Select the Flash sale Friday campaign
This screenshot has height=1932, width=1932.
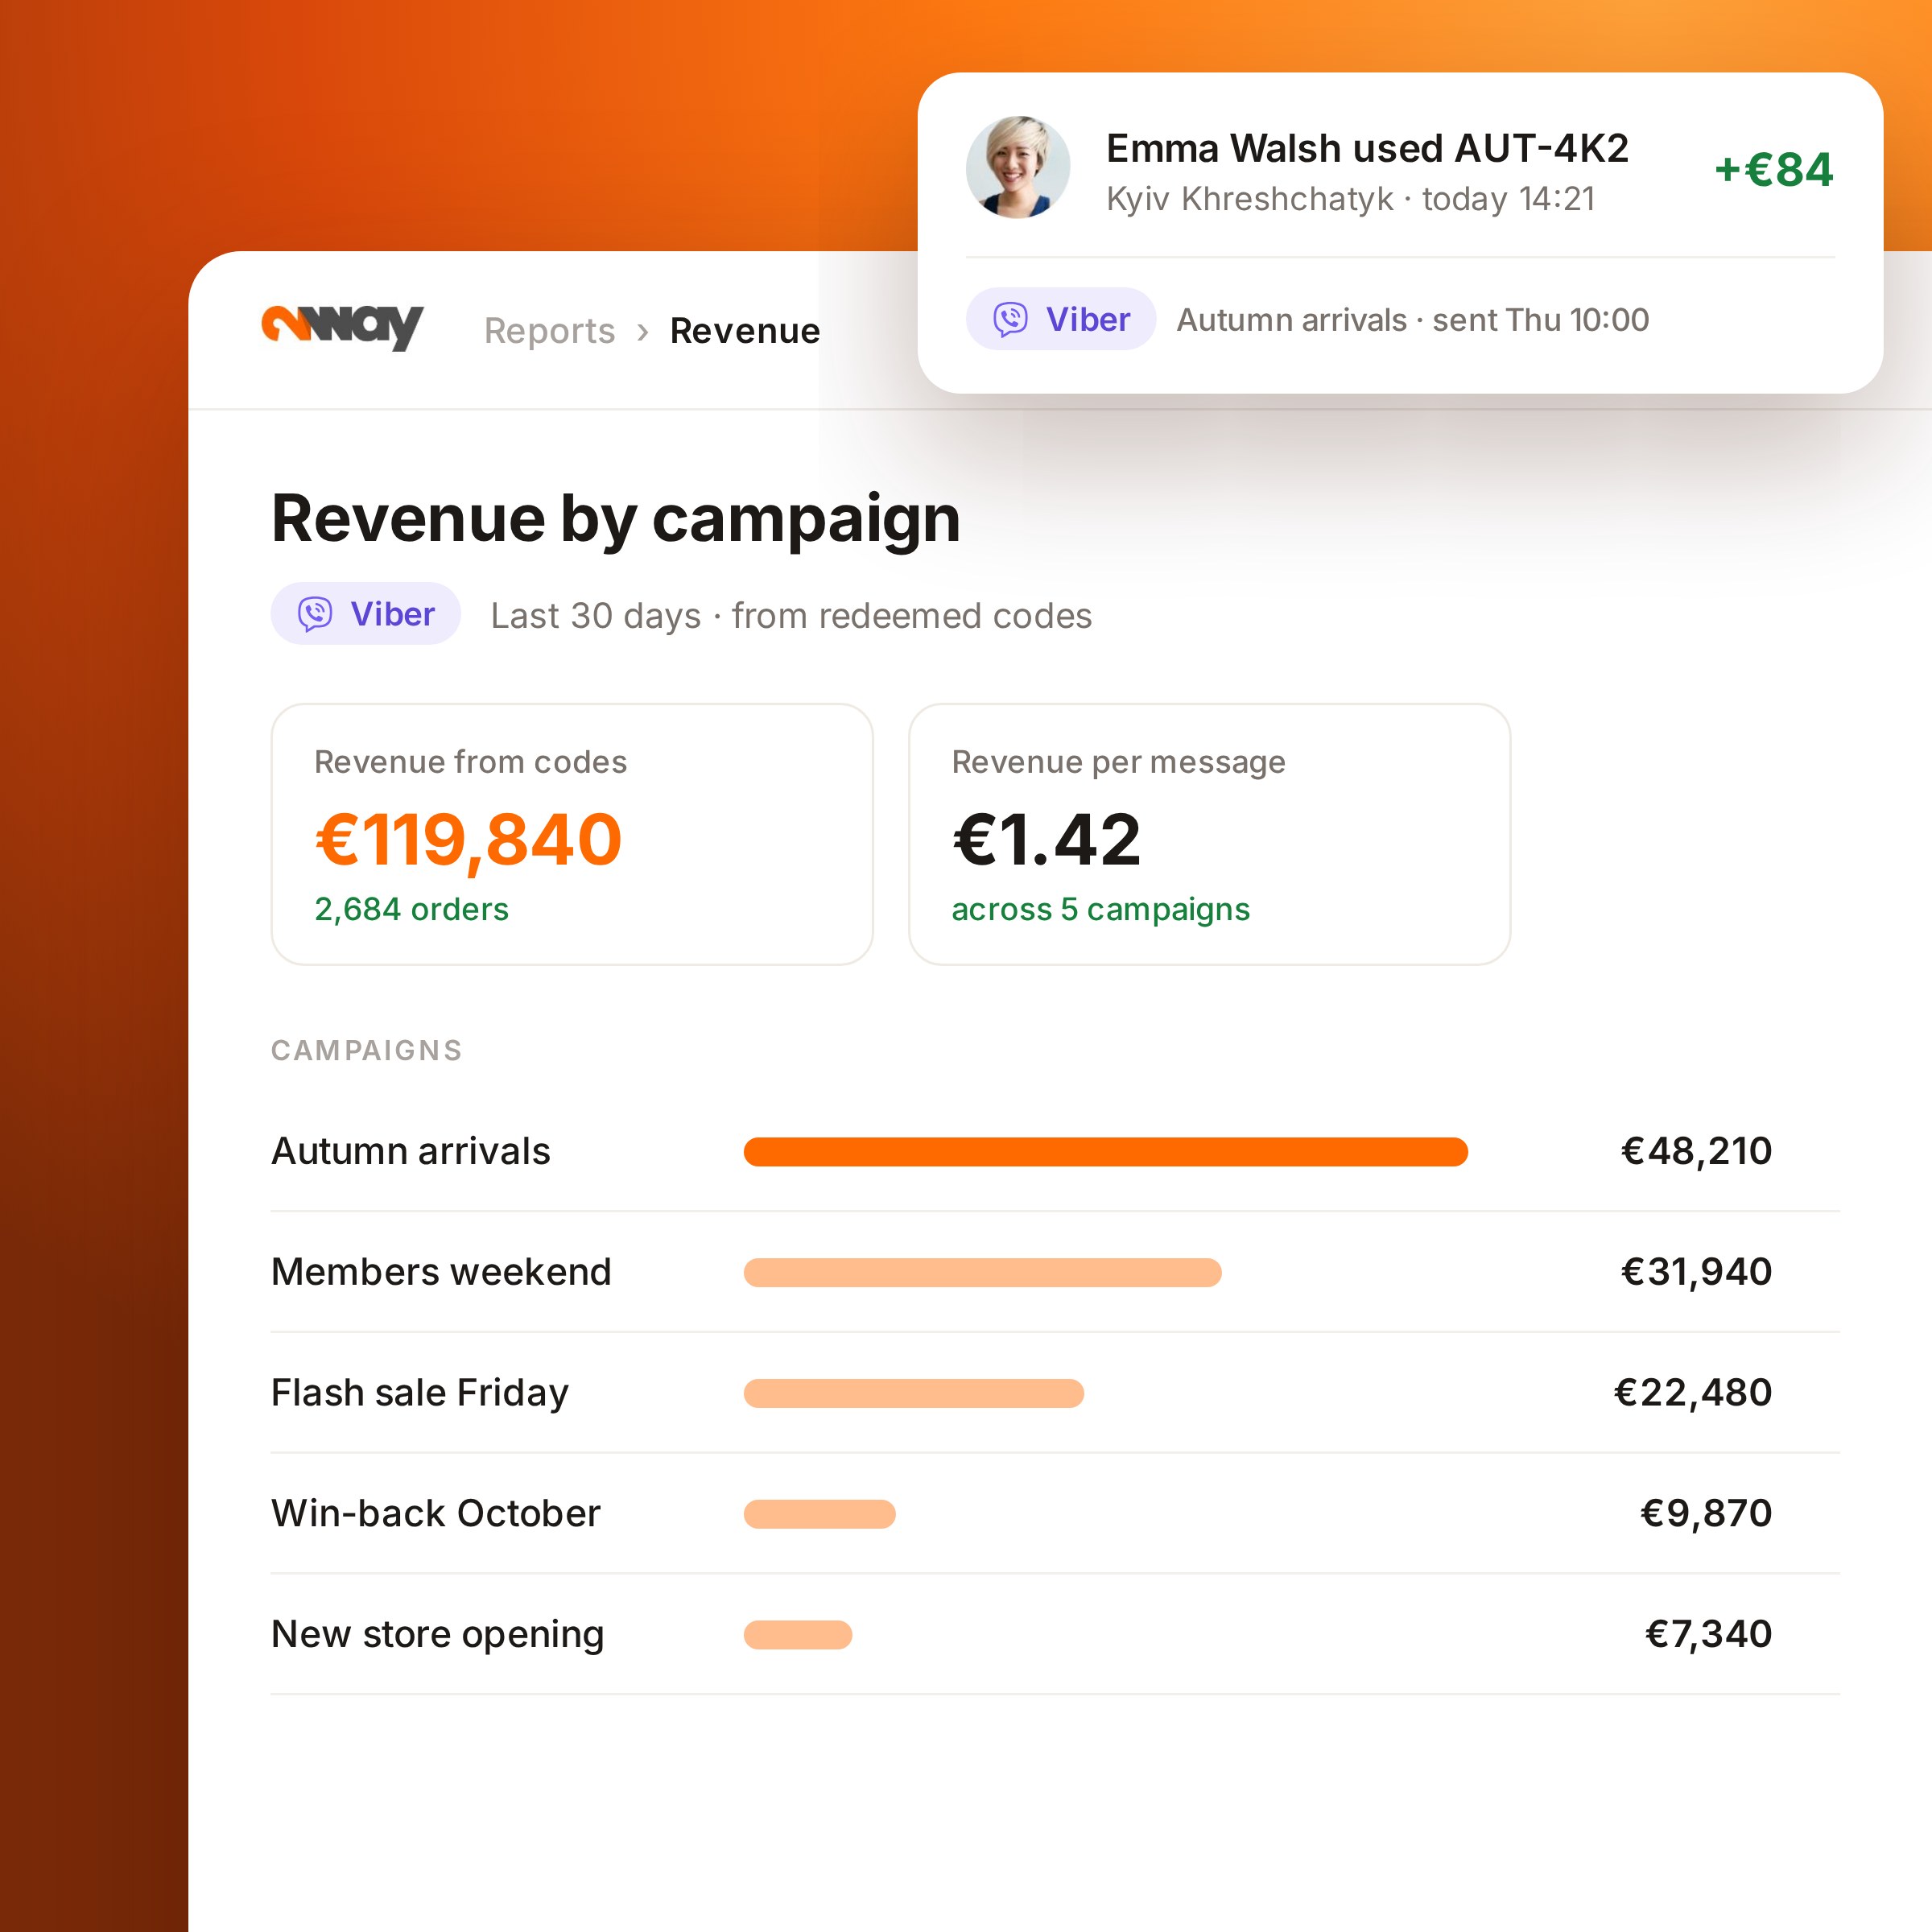pyautogui.click(x=1055, y=1393)
